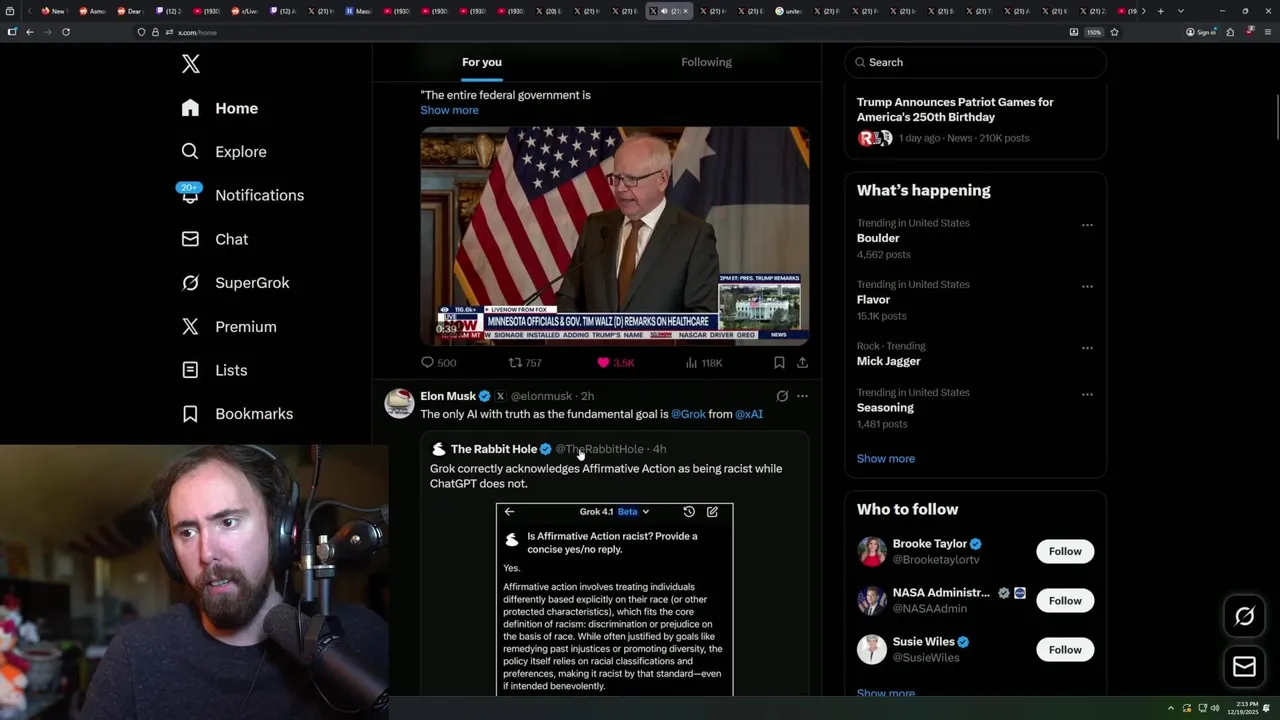Click the @elonmusk handle
1280x720 pixels.
click(541, 396)
